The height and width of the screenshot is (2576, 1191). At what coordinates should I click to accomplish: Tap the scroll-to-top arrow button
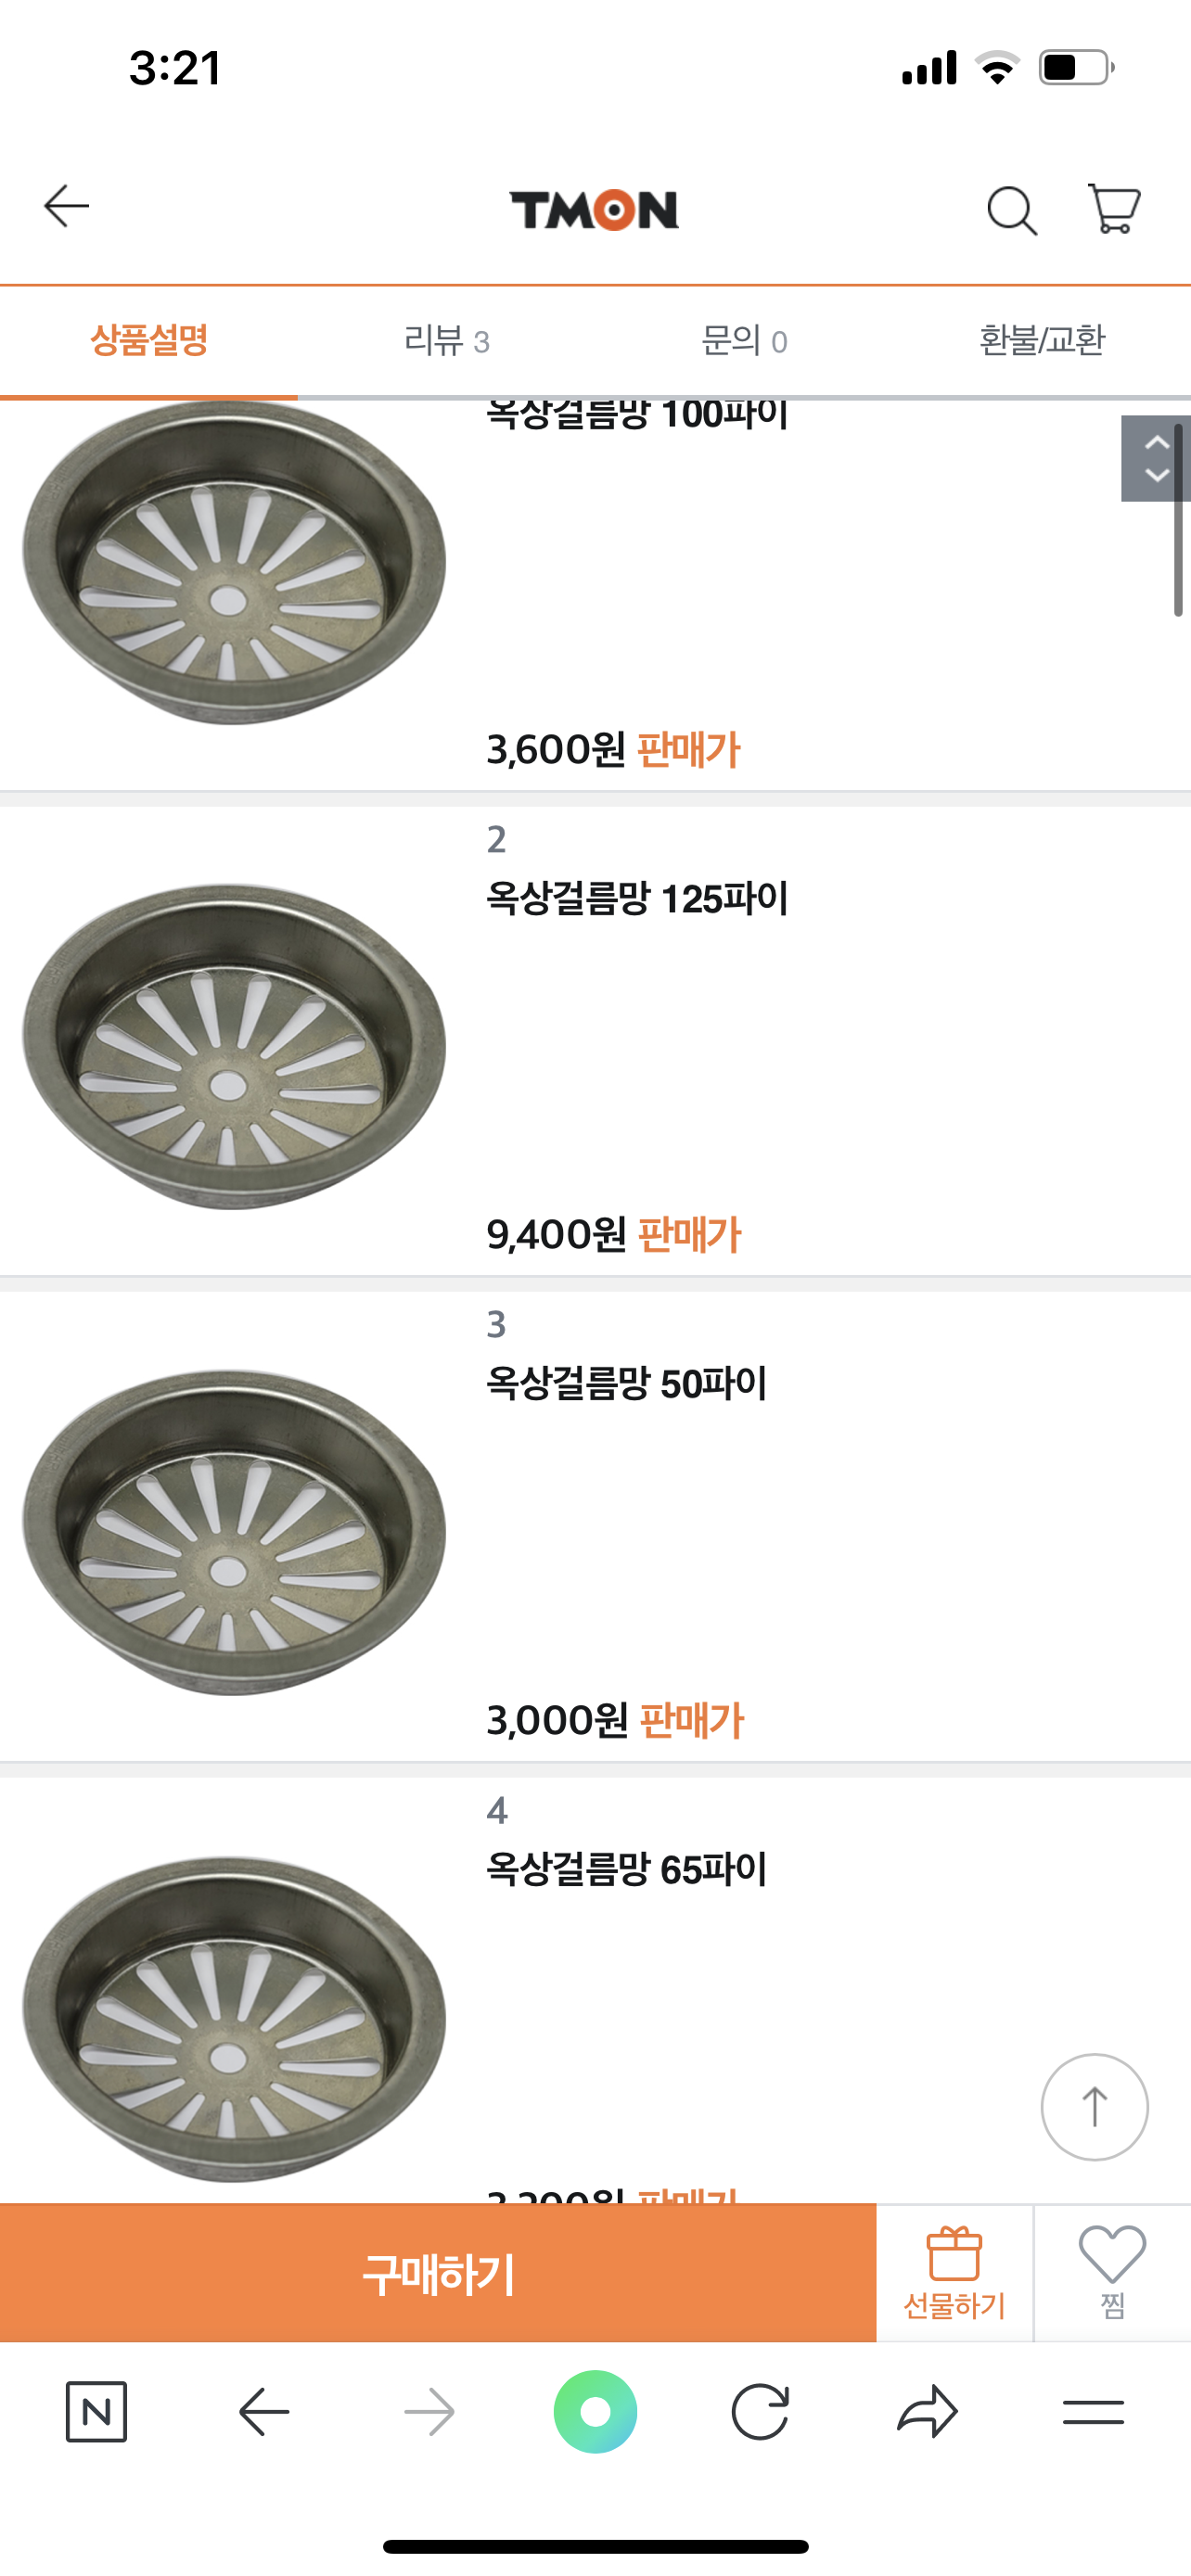pos(1094,2107)
